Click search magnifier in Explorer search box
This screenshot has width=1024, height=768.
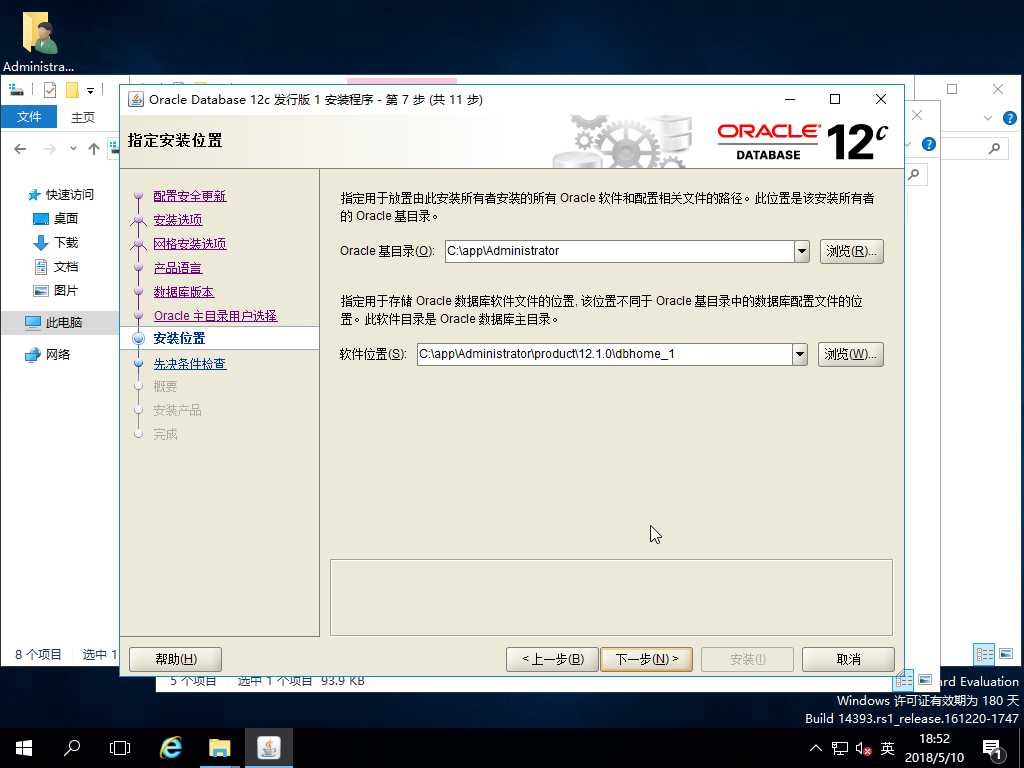pos(994,149)
